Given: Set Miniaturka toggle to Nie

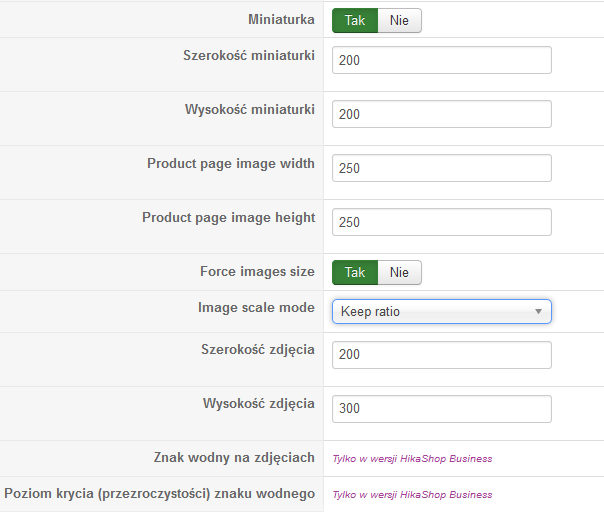Looking at the screenshot, I should (x=400, y=20).
